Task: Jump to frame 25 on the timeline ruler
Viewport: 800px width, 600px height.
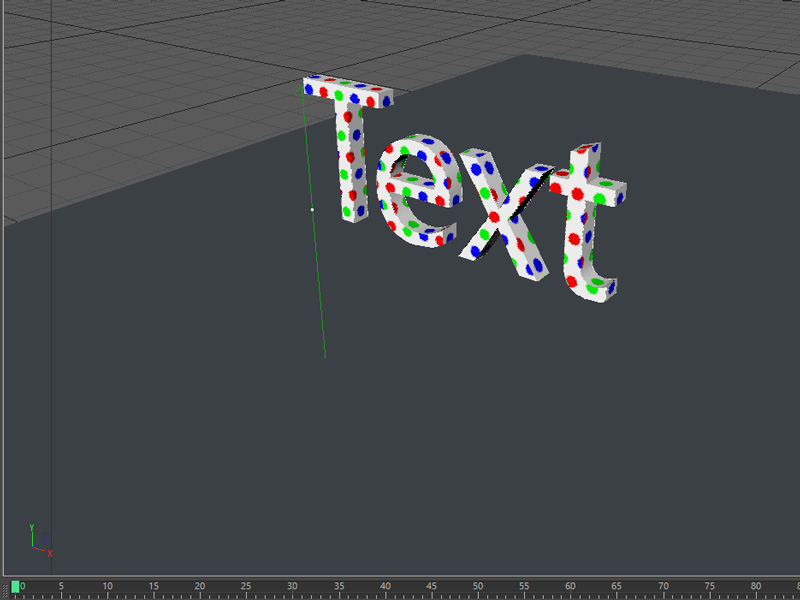Action: [x=246, y=586]
